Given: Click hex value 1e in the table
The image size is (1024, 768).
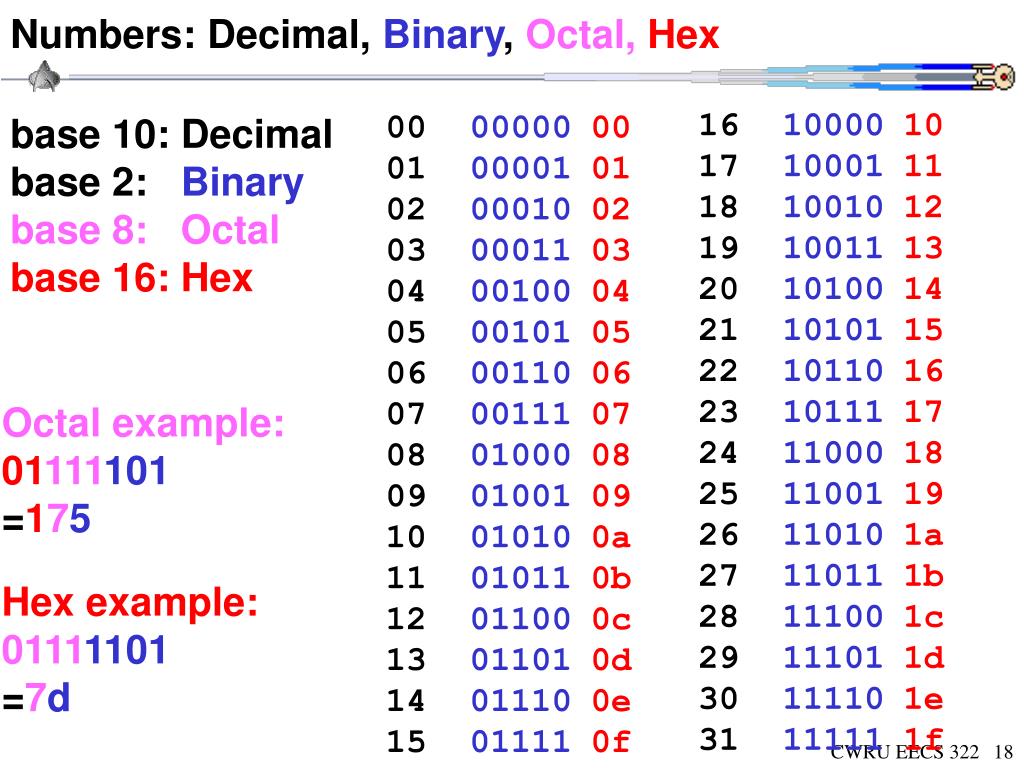Looking at the screenshot, I should [923, 699].
